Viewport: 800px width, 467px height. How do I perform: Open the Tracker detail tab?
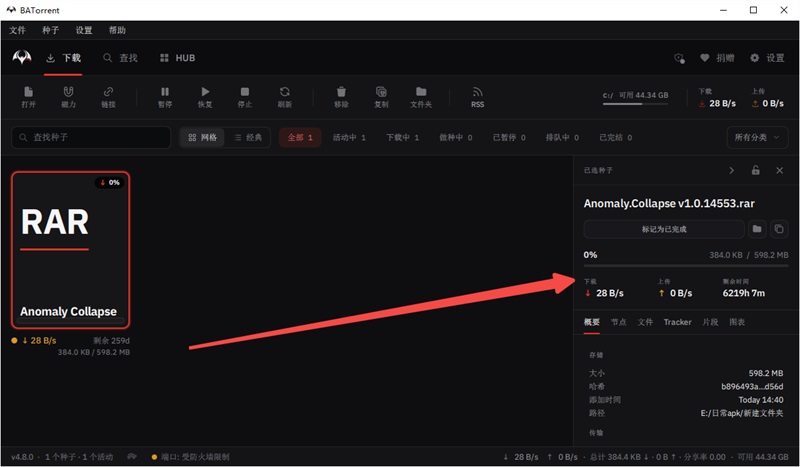point(677,322)
